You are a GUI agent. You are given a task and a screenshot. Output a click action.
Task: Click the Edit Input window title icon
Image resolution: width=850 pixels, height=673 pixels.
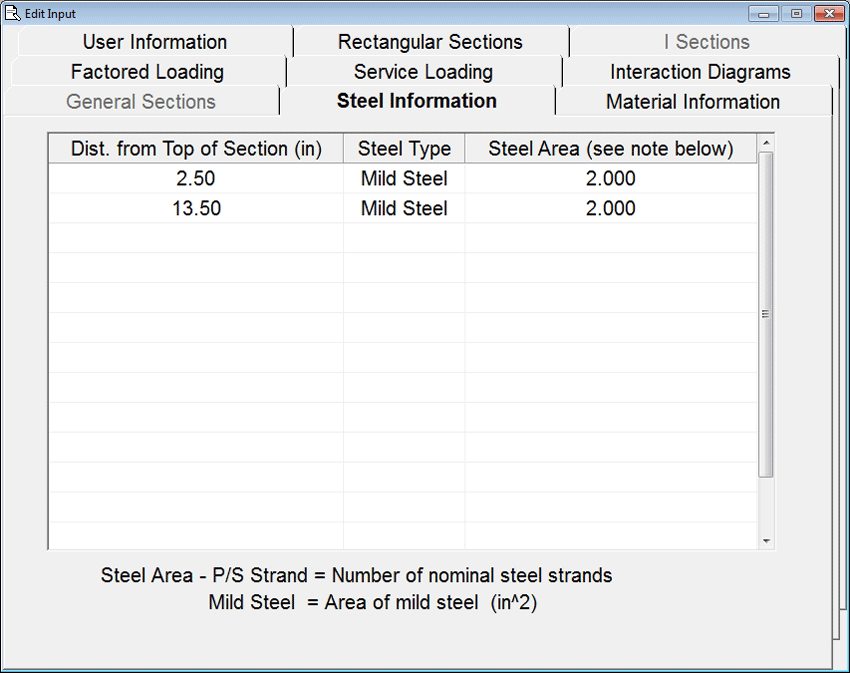(x=13, y=13)
